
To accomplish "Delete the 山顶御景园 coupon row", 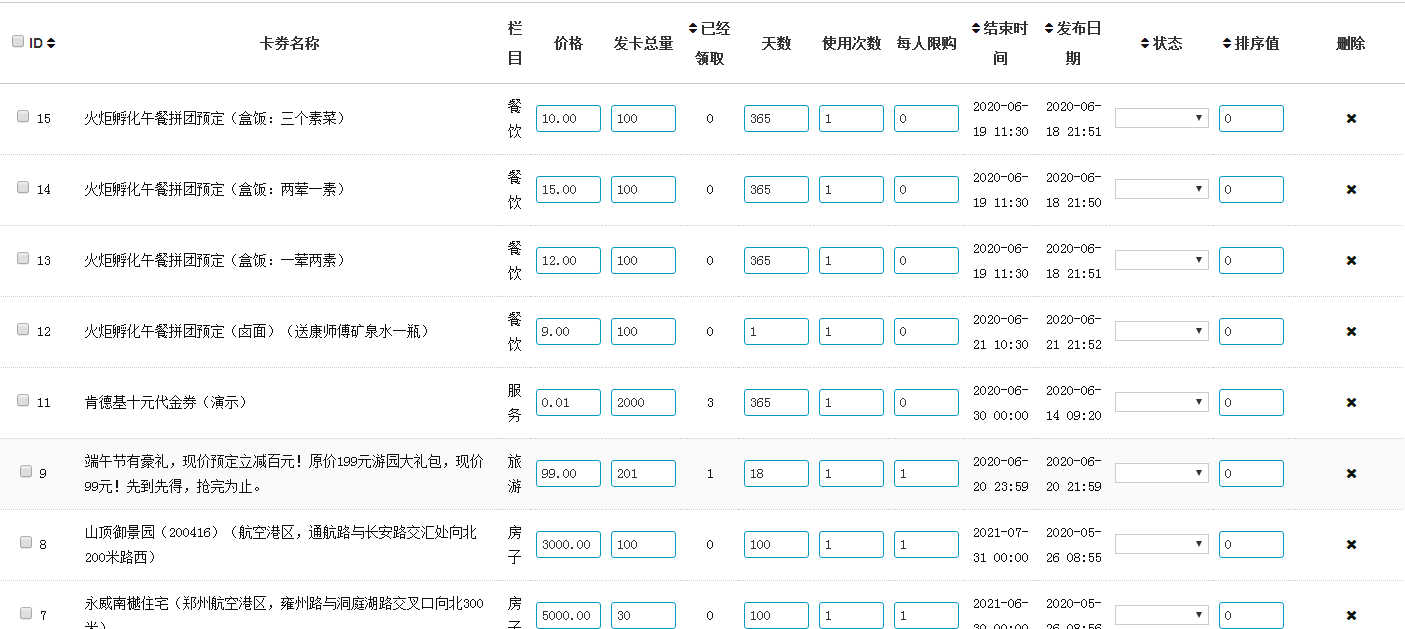I will click(1351, 545).
